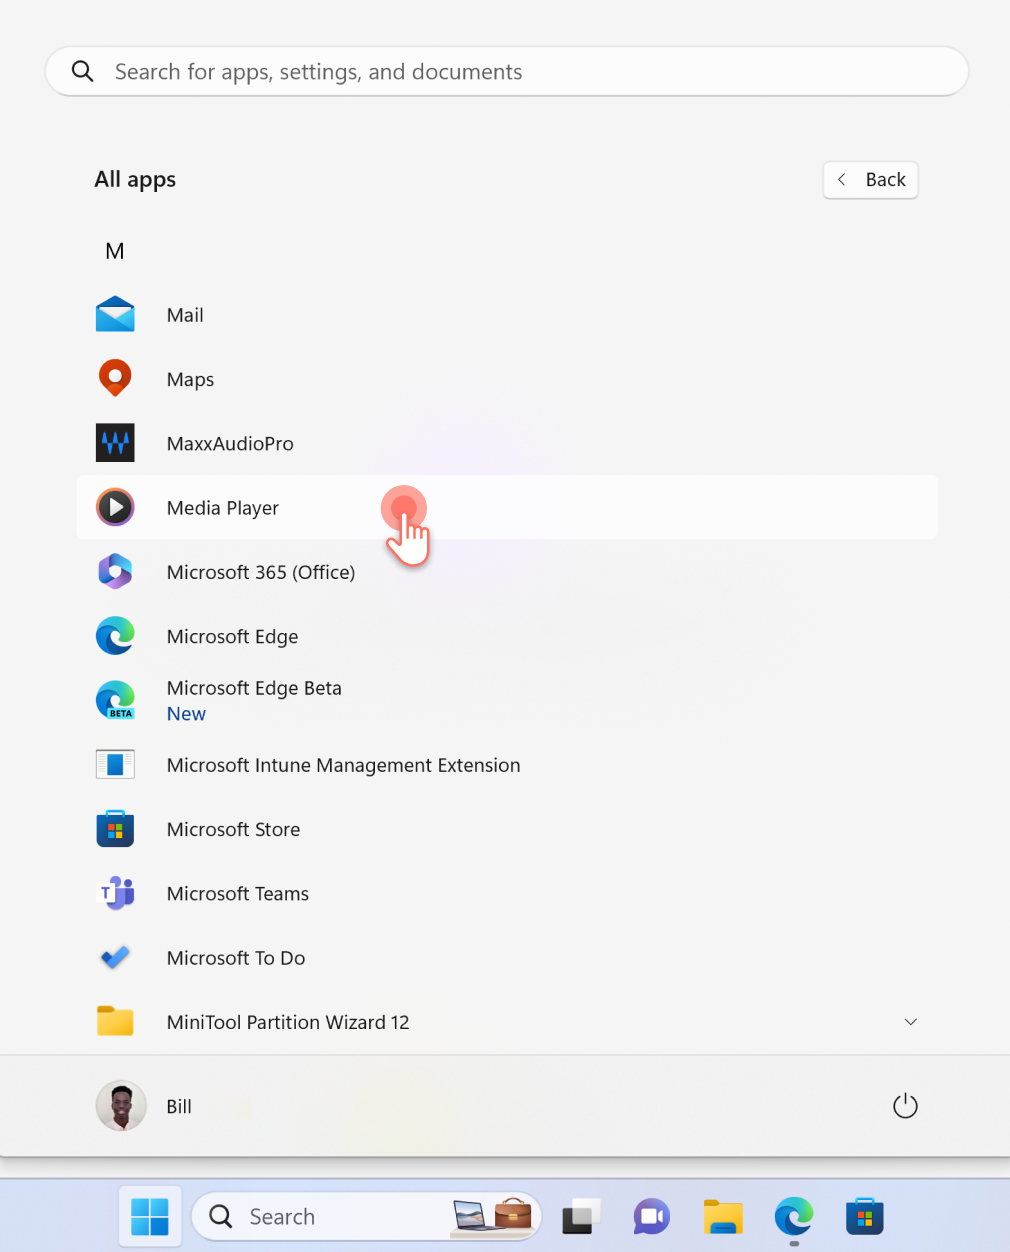1010x1252 pixels.
Task: Open MaxxAudioPro waveform icon
Action: click(115, 443)
